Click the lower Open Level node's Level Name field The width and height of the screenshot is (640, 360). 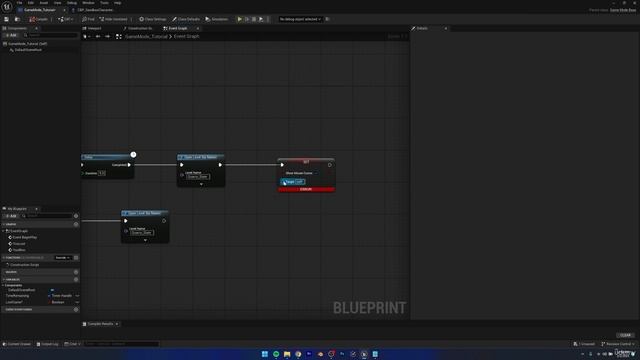pos(142,233)
